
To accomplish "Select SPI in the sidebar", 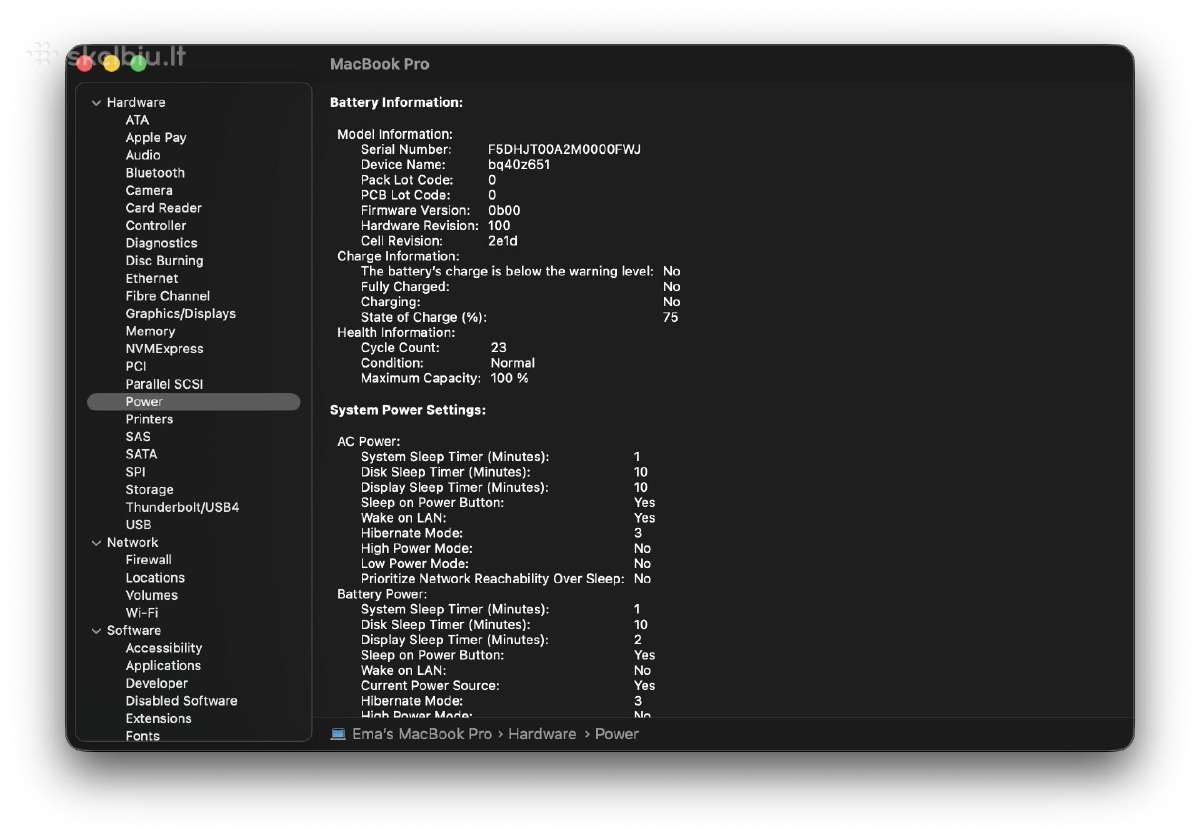I will click(x=135, y=472).
